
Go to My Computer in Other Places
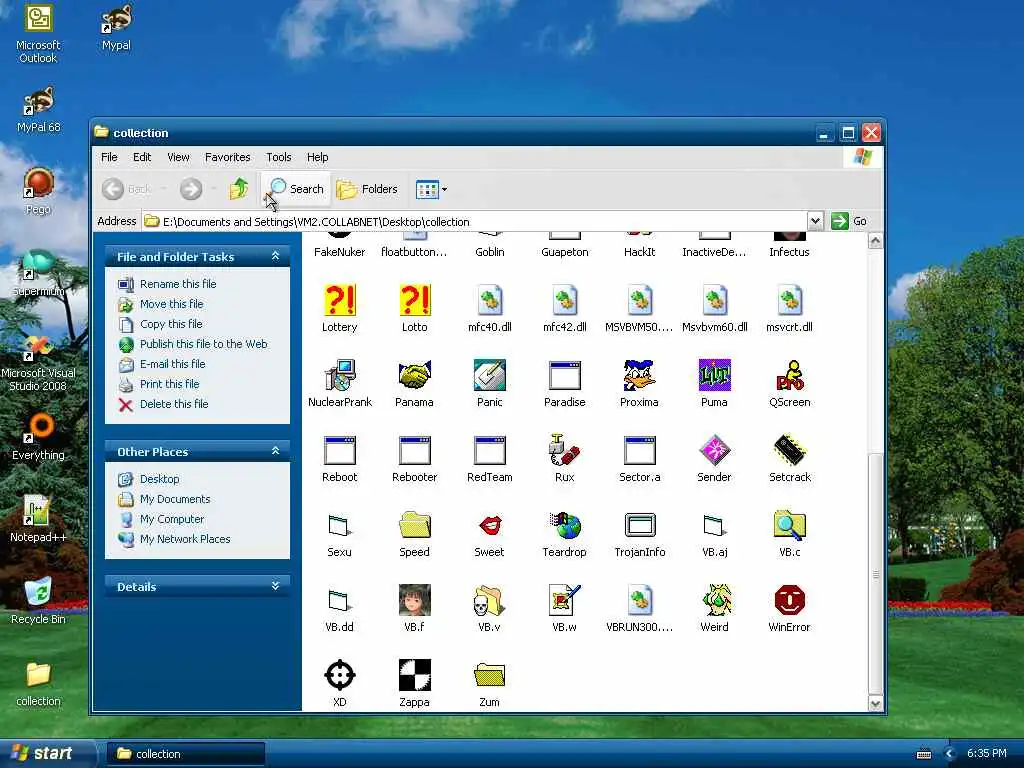click(172, 519)
